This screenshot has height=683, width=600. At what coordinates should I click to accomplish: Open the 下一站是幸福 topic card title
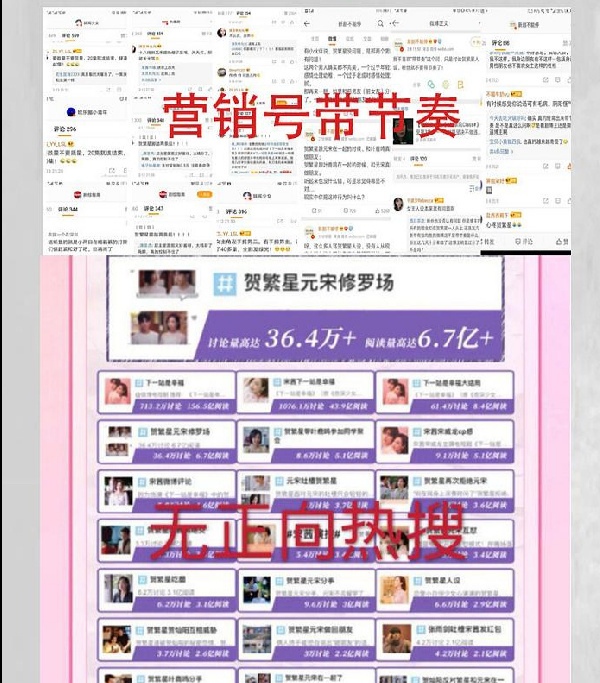[x=165, y=383]
